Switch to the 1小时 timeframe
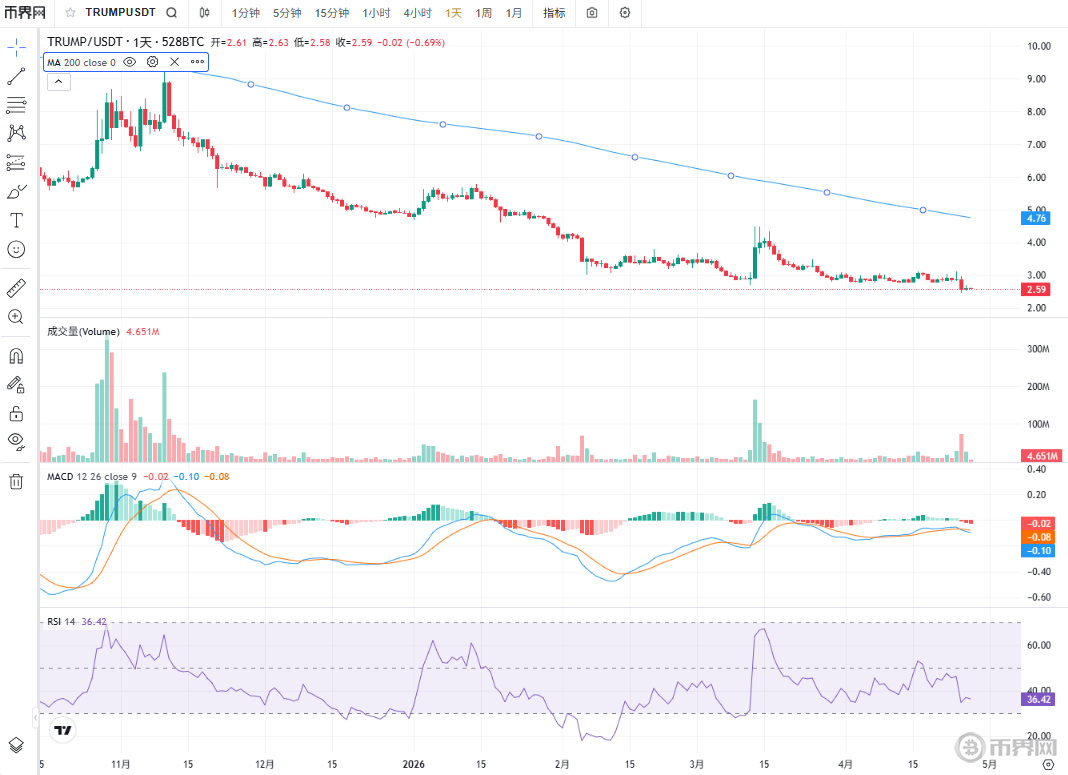Screen dimensions: 1068x775 376,13
